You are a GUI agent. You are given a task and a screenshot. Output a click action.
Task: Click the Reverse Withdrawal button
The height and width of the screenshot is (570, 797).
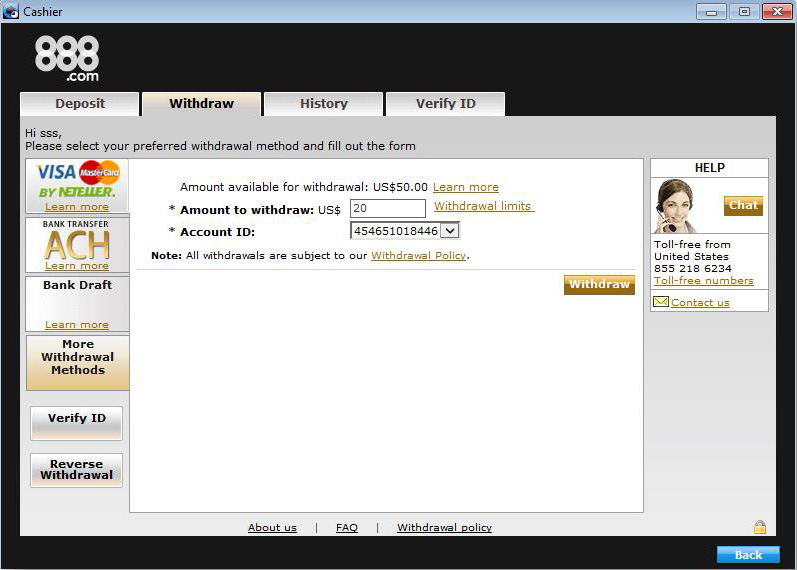coord(76,470)
